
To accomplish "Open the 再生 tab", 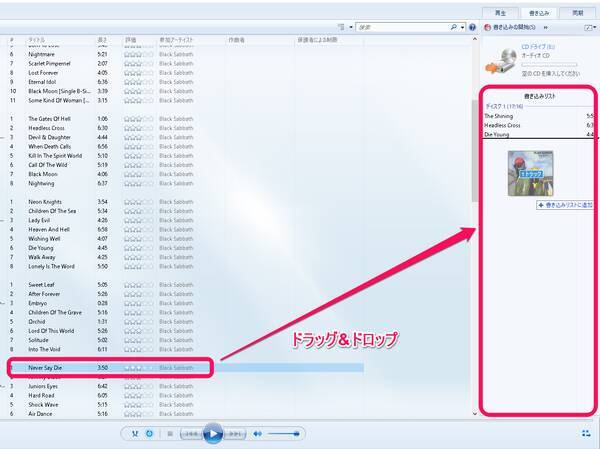I will pyautogui.click(x=501, y=13).
